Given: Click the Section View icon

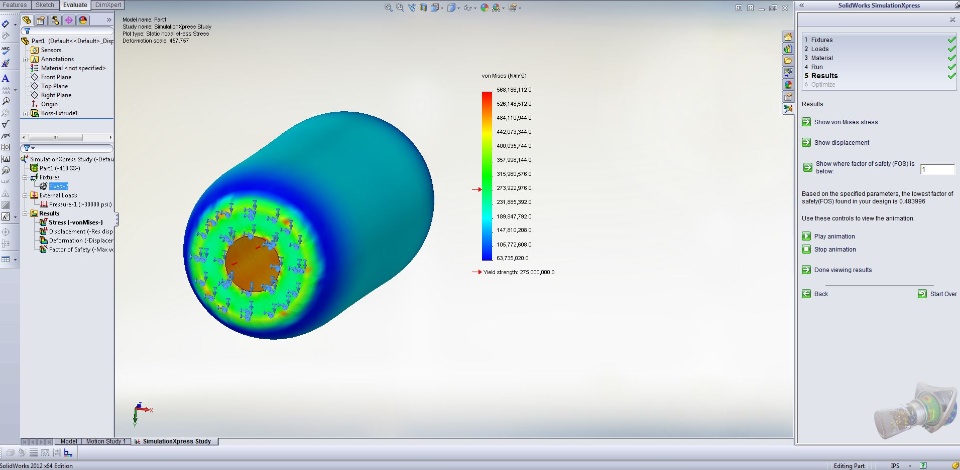Looking at the screenshot, I should 424,7.
